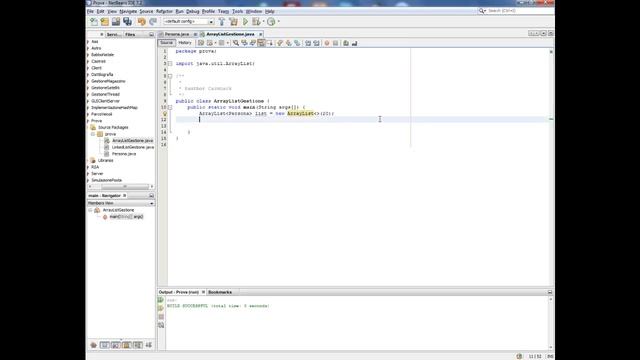Click the Save All toolbar icon

pyautogui.click(x=127, y=22)
